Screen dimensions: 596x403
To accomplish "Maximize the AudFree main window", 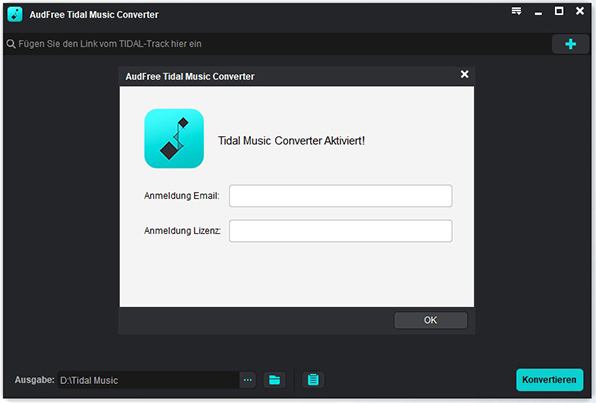I will 559,11.
